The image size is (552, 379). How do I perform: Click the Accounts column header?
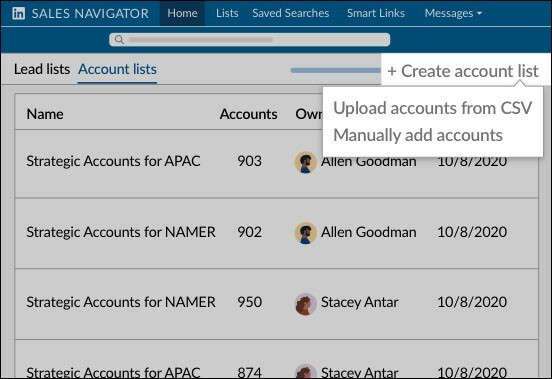[x=249, y=114]
